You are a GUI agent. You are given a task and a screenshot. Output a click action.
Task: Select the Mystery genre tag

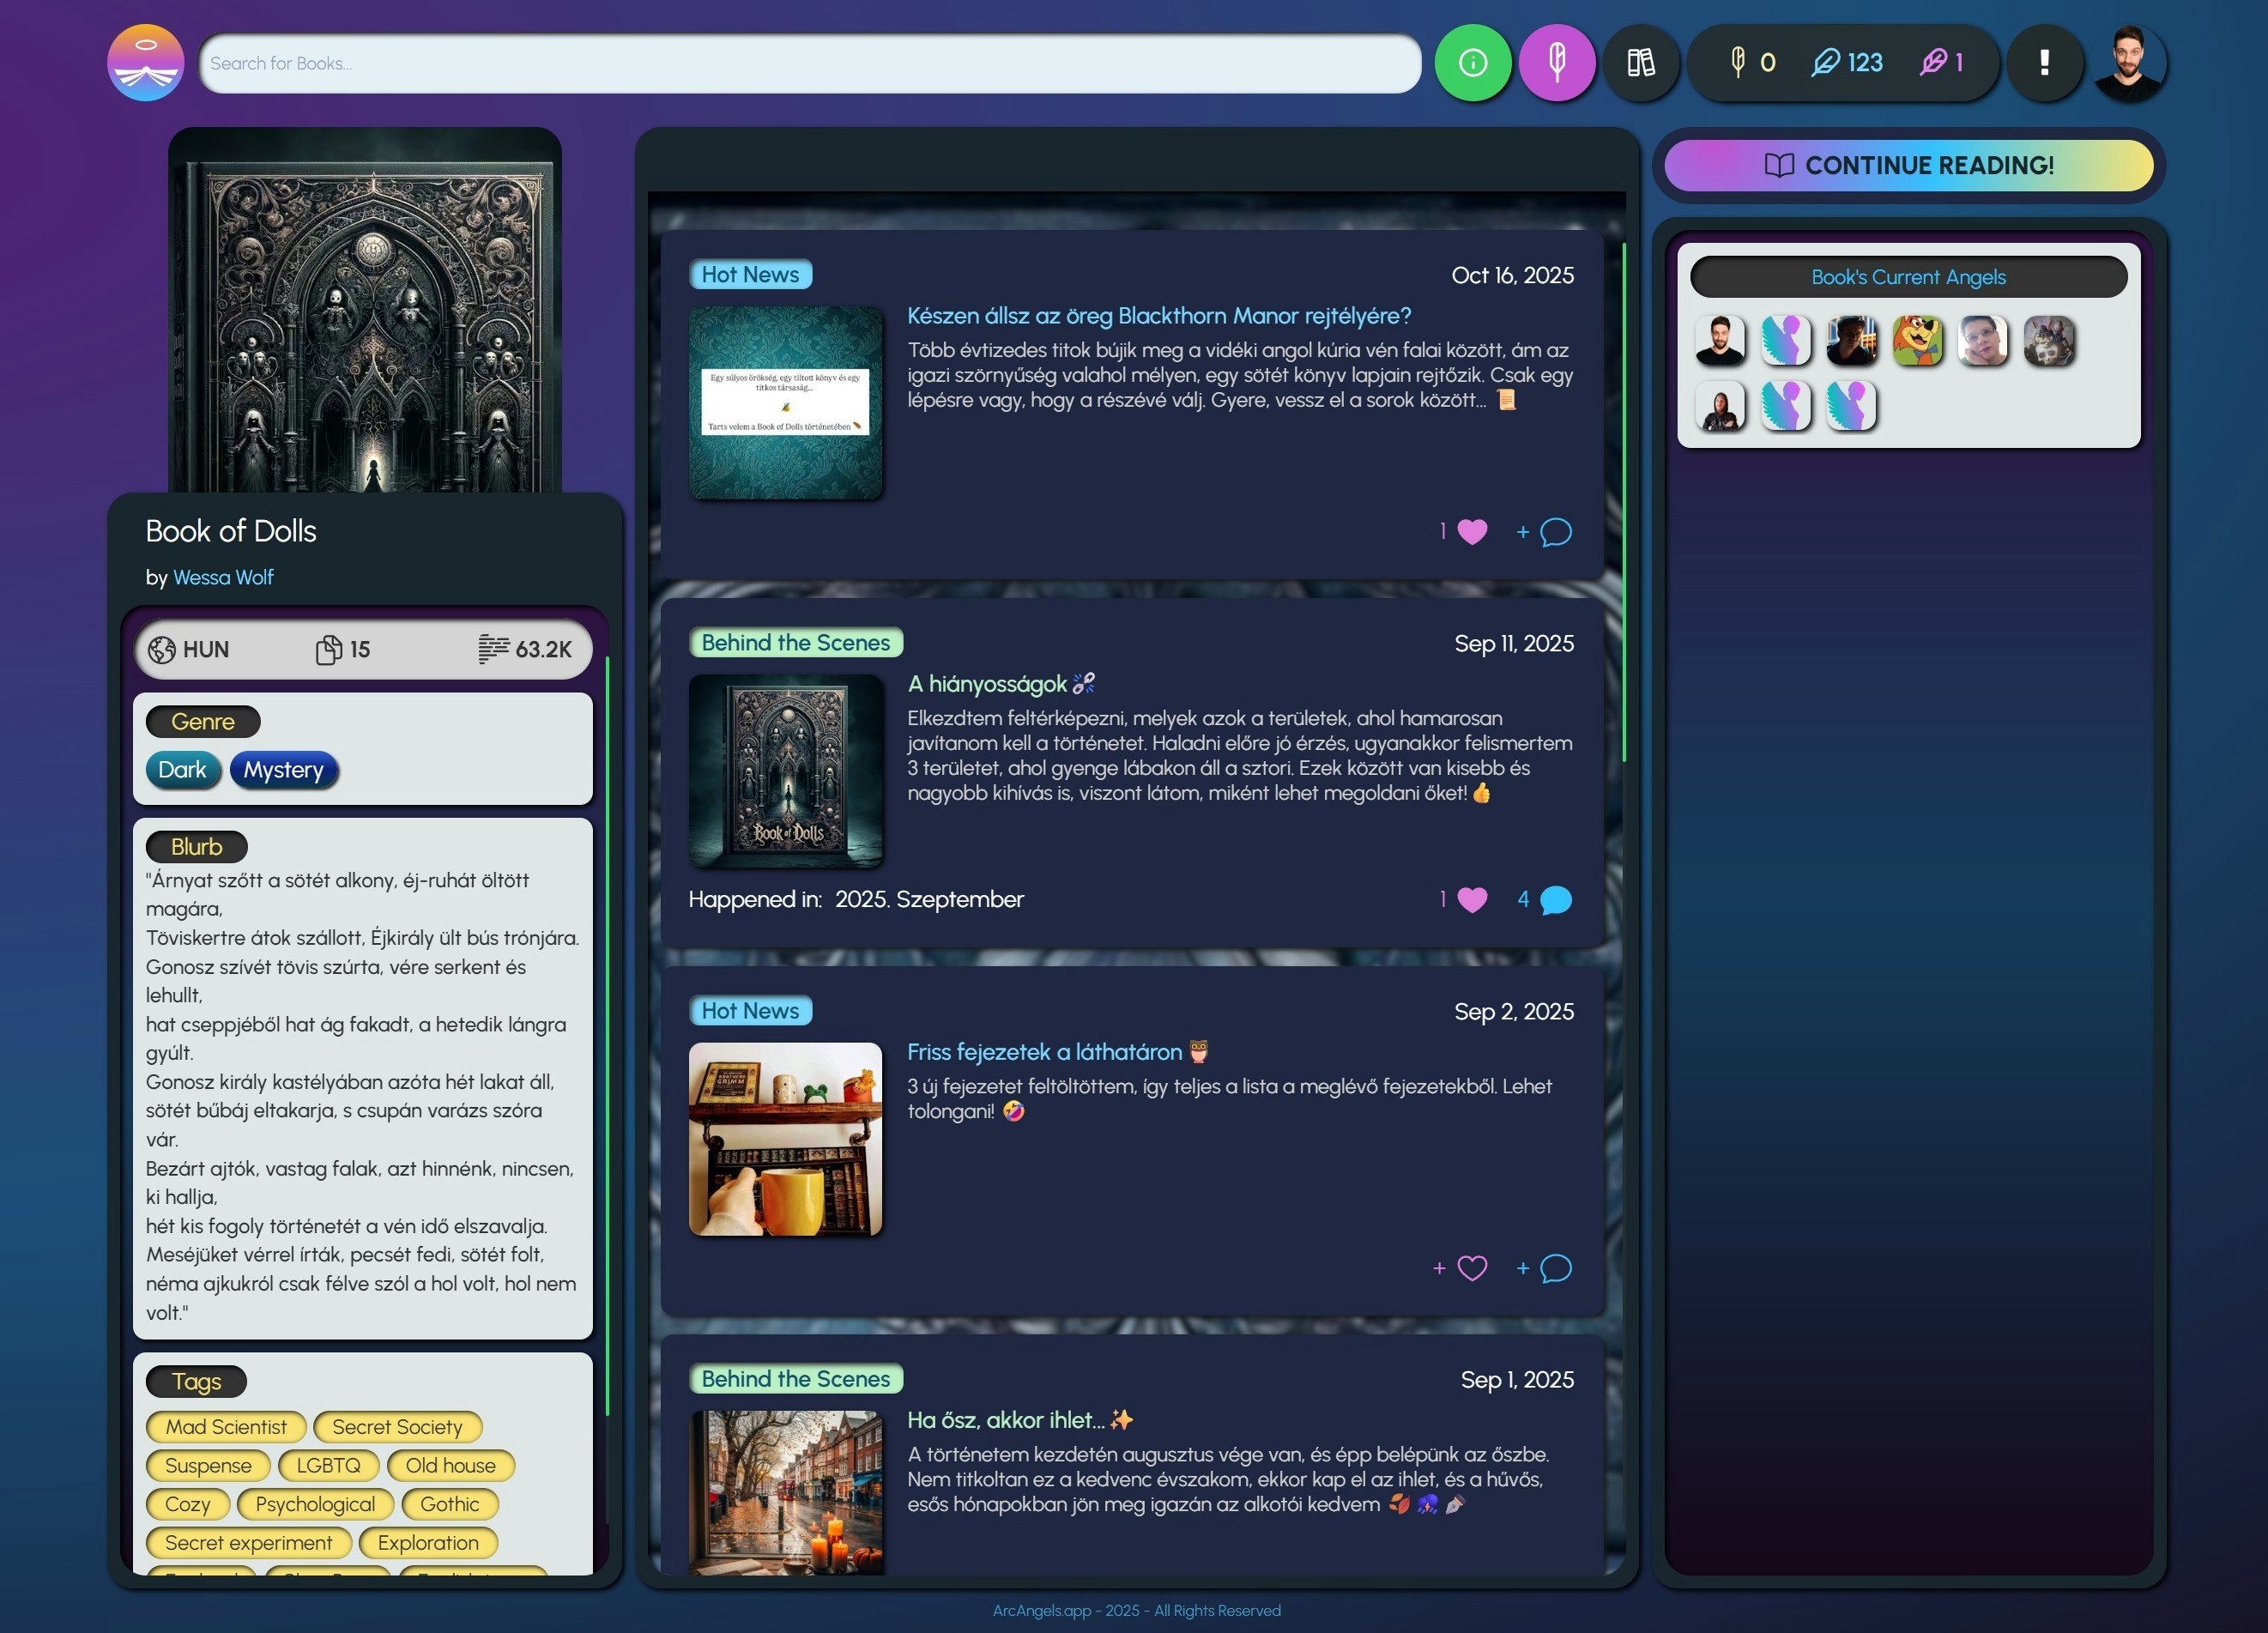click(284, 770)
